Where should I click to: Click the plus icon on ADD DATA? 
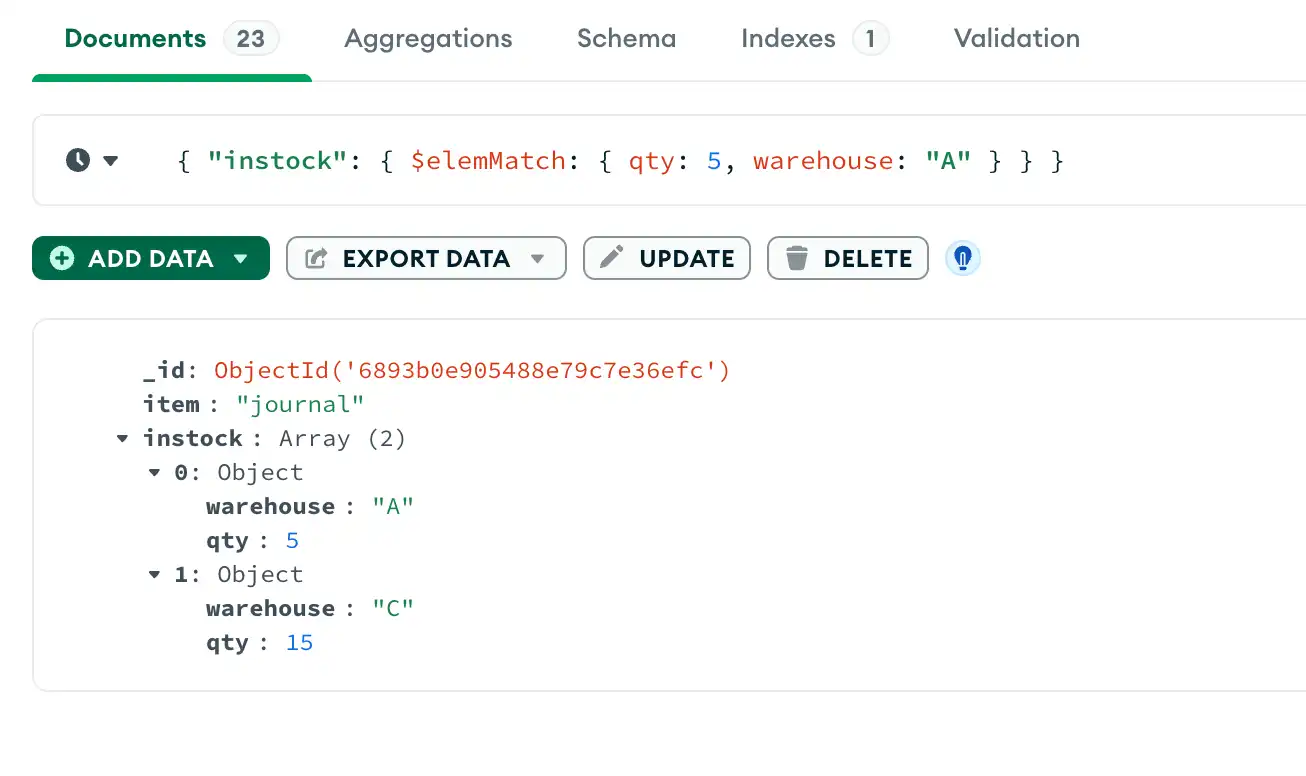tap(62, 258)
